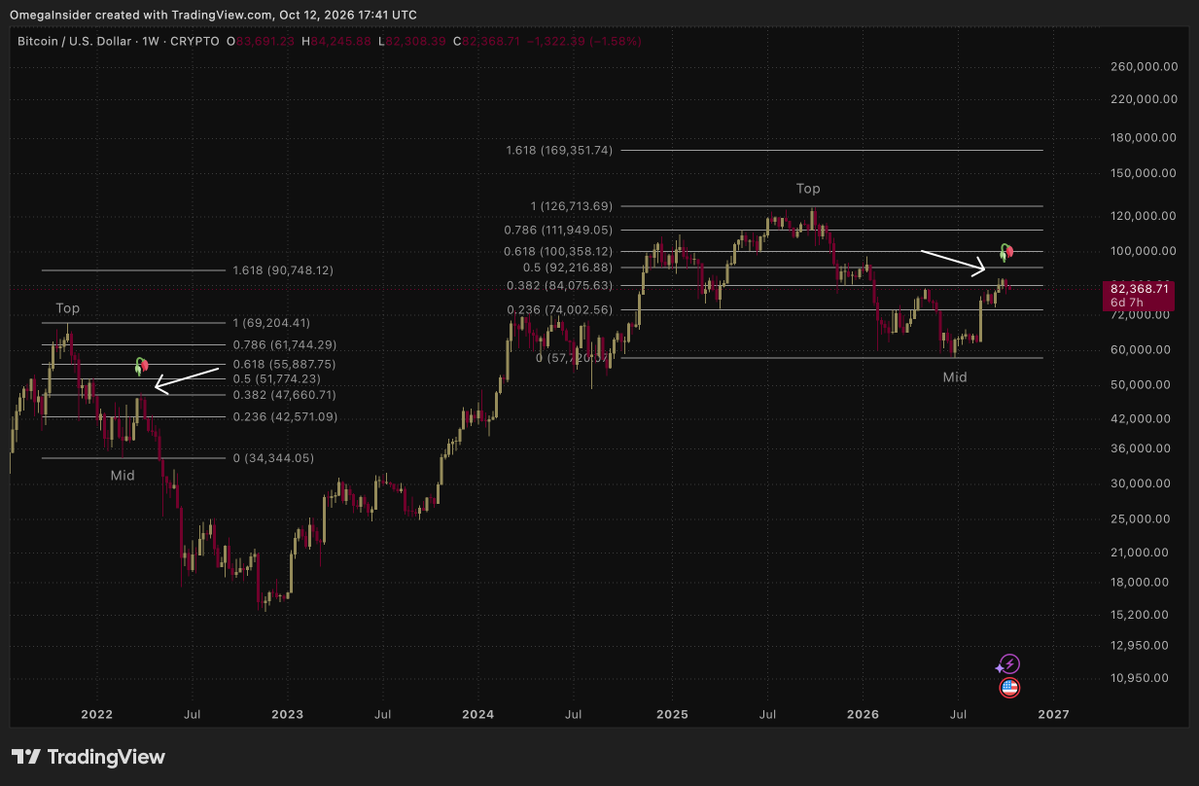Click the 10,950.00 price scale label
This screenshot has height=786, width=1199.
(1140, 677)
